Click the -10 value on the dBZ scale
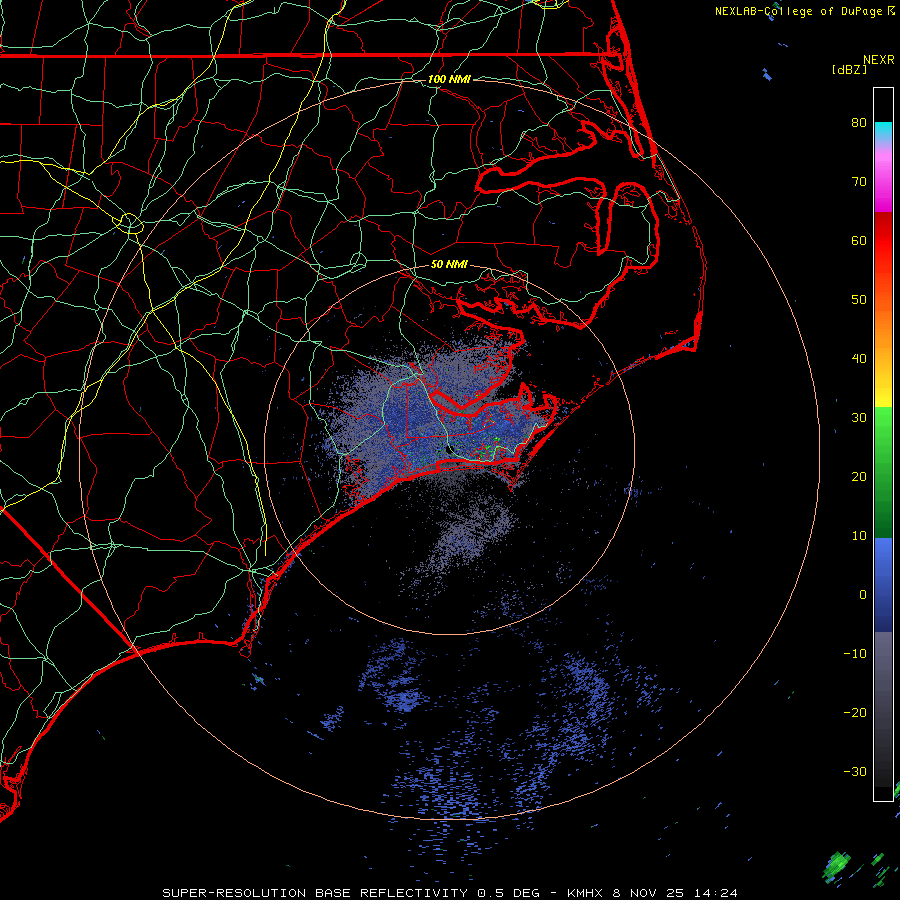The image size is (900, 900). pos(855,654)
